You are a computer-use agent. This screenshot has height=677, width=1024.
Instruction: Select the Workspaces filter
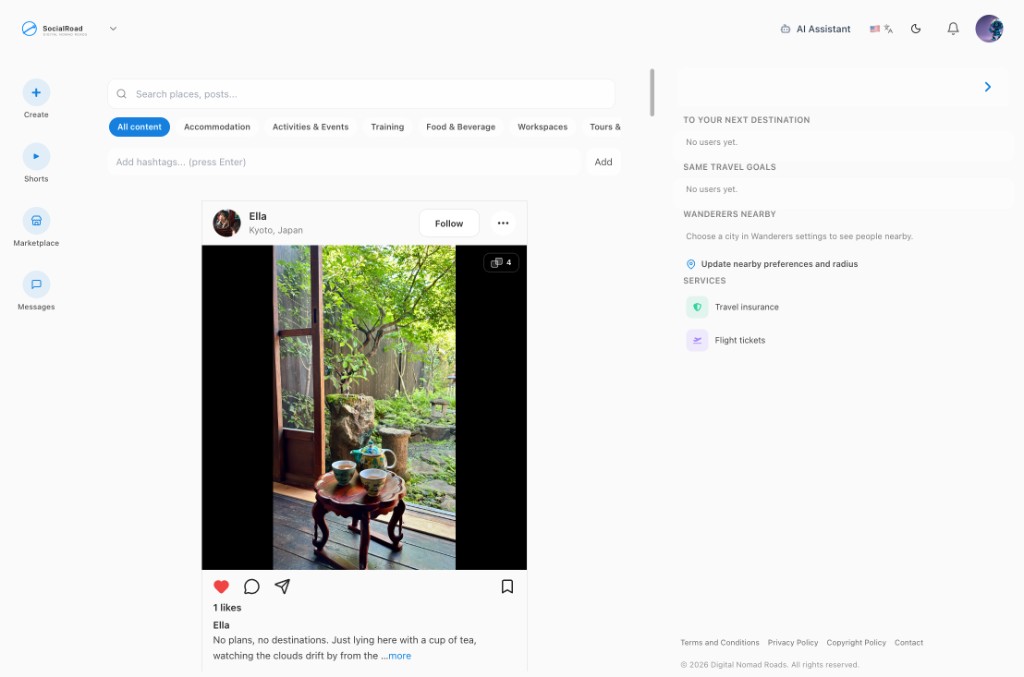pyautogui.click(x=542, y=127)
